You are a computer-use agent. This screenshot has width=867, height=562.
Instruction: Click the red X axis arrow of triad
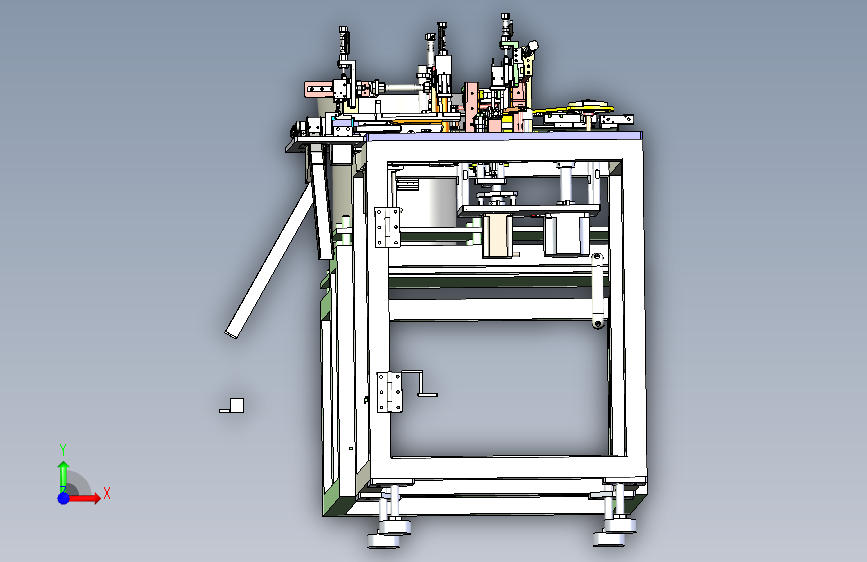tap(85, 498)
